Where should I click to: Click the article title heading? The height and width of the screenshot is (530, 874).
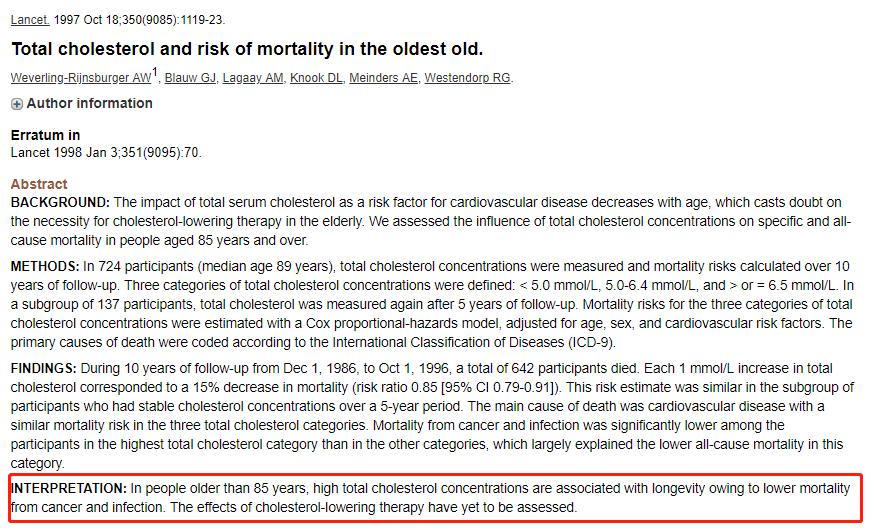(247, 49)
